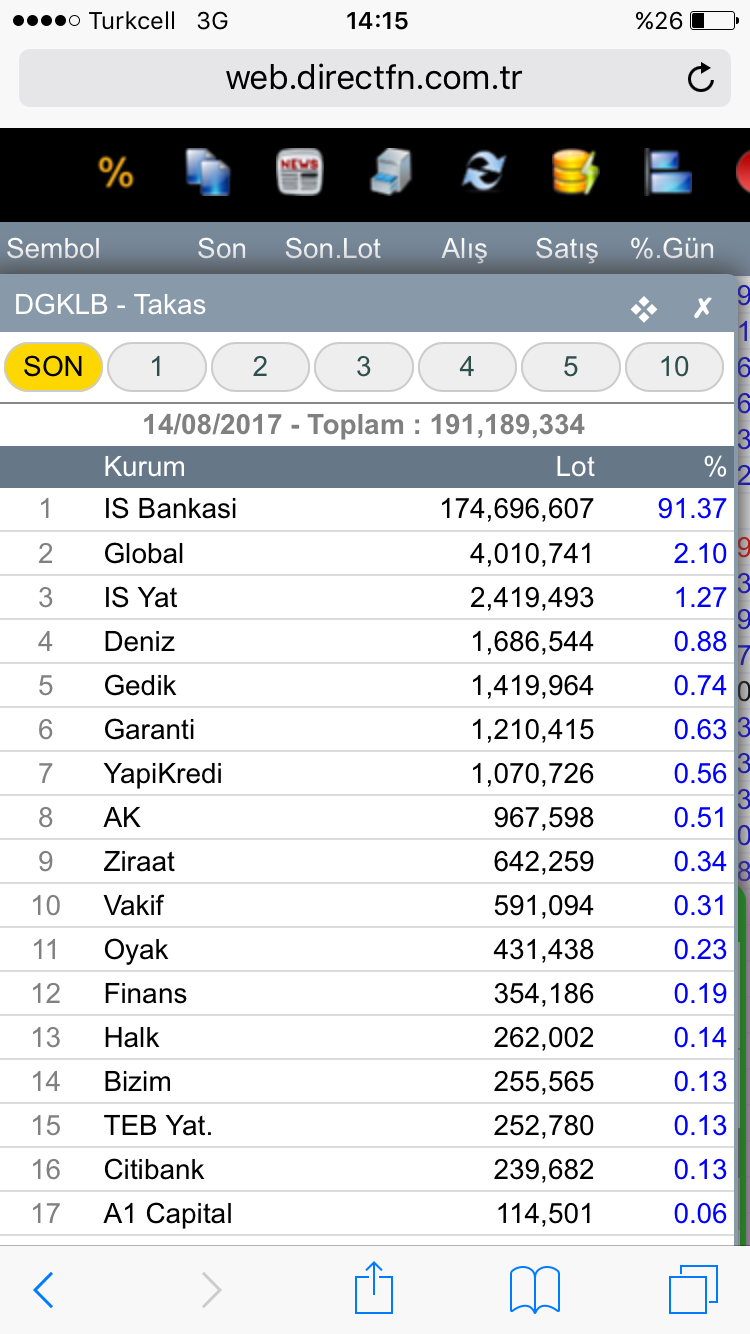This screenshot has height=1334, width=750.
Task: Click the 91.37 percent value
Action: (x=692, y=509)
